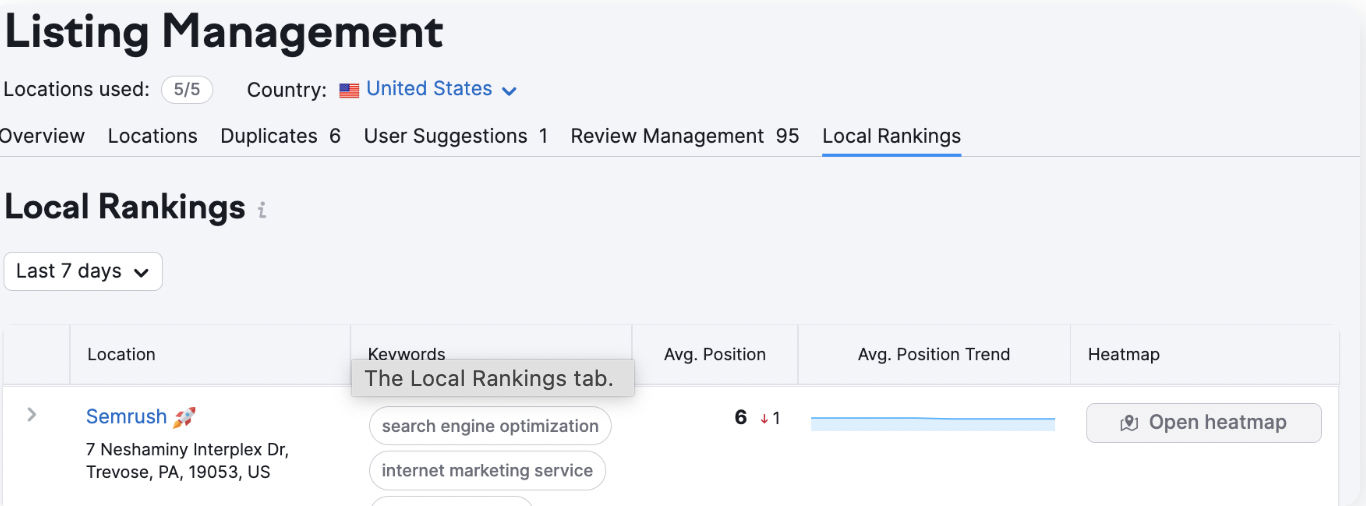Image resolution: width=1366 pixels, height=506 pixels.
Task: Click the Open heatmap button
Action: click(x=1204, y=422)
